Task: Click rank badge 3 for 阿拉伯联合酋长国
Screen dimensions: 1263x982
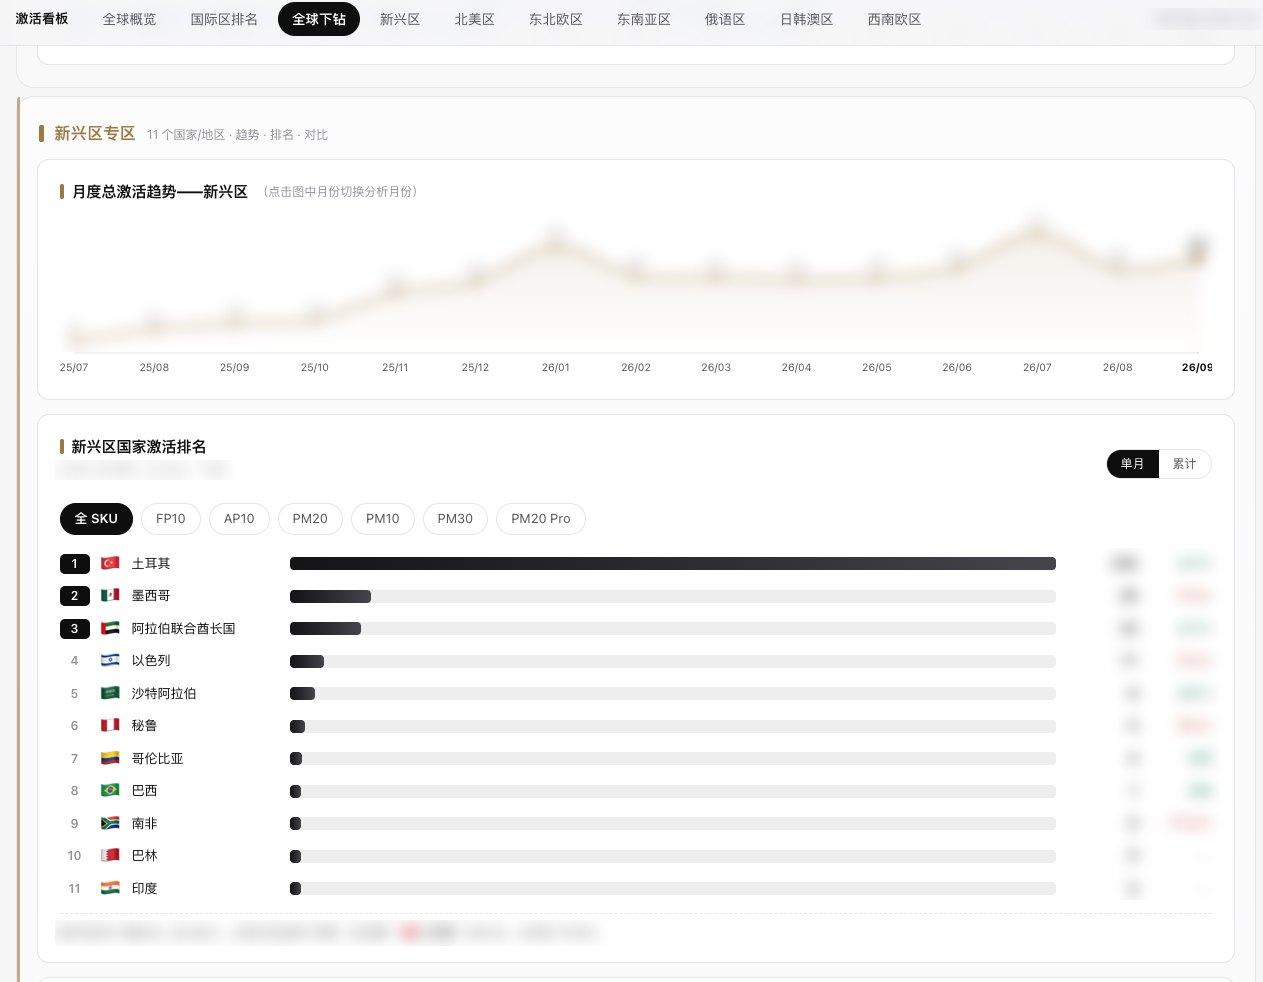Action: point(74,629)
